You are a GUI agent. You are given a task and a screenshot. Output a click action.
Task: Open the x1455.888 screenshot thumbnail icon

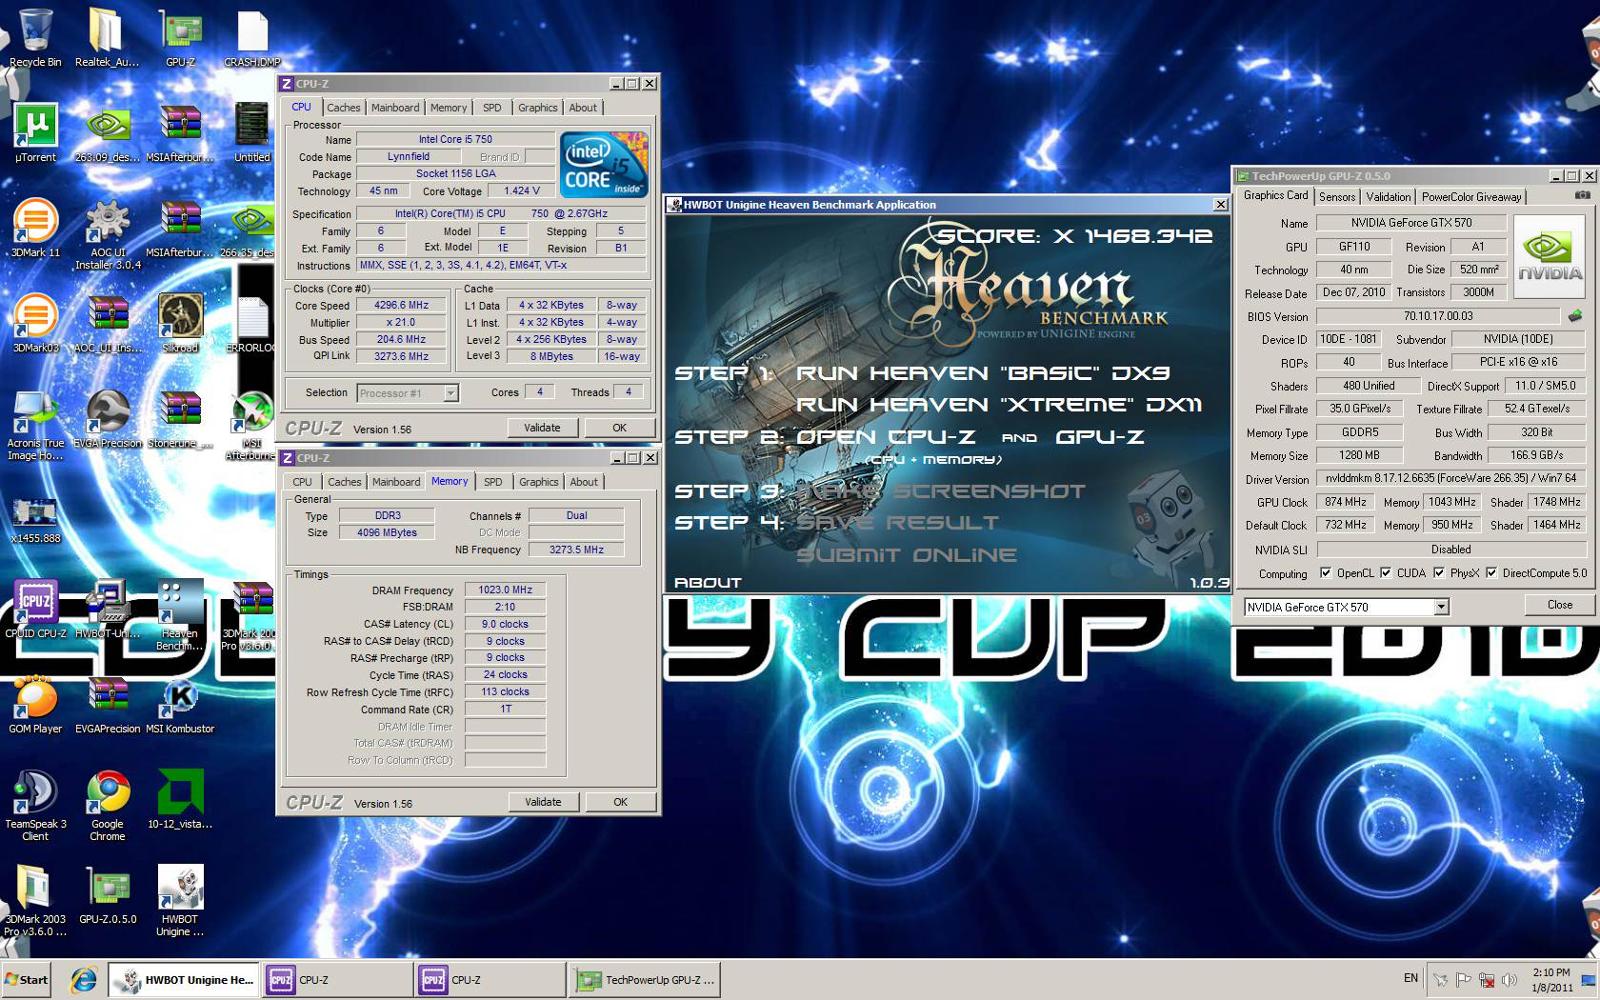35,520
